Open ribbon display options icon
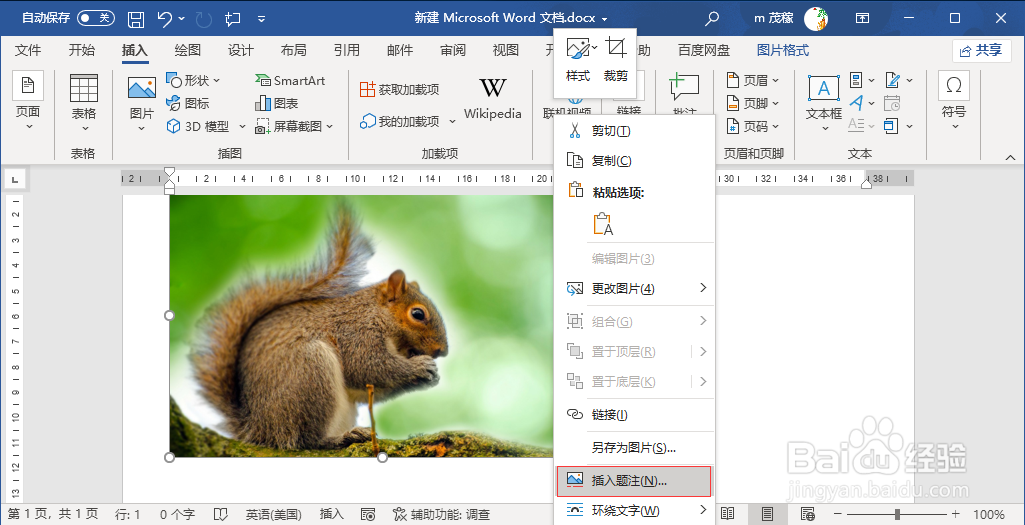This screenshot has width=1025, height=525. tap(863, 18)
